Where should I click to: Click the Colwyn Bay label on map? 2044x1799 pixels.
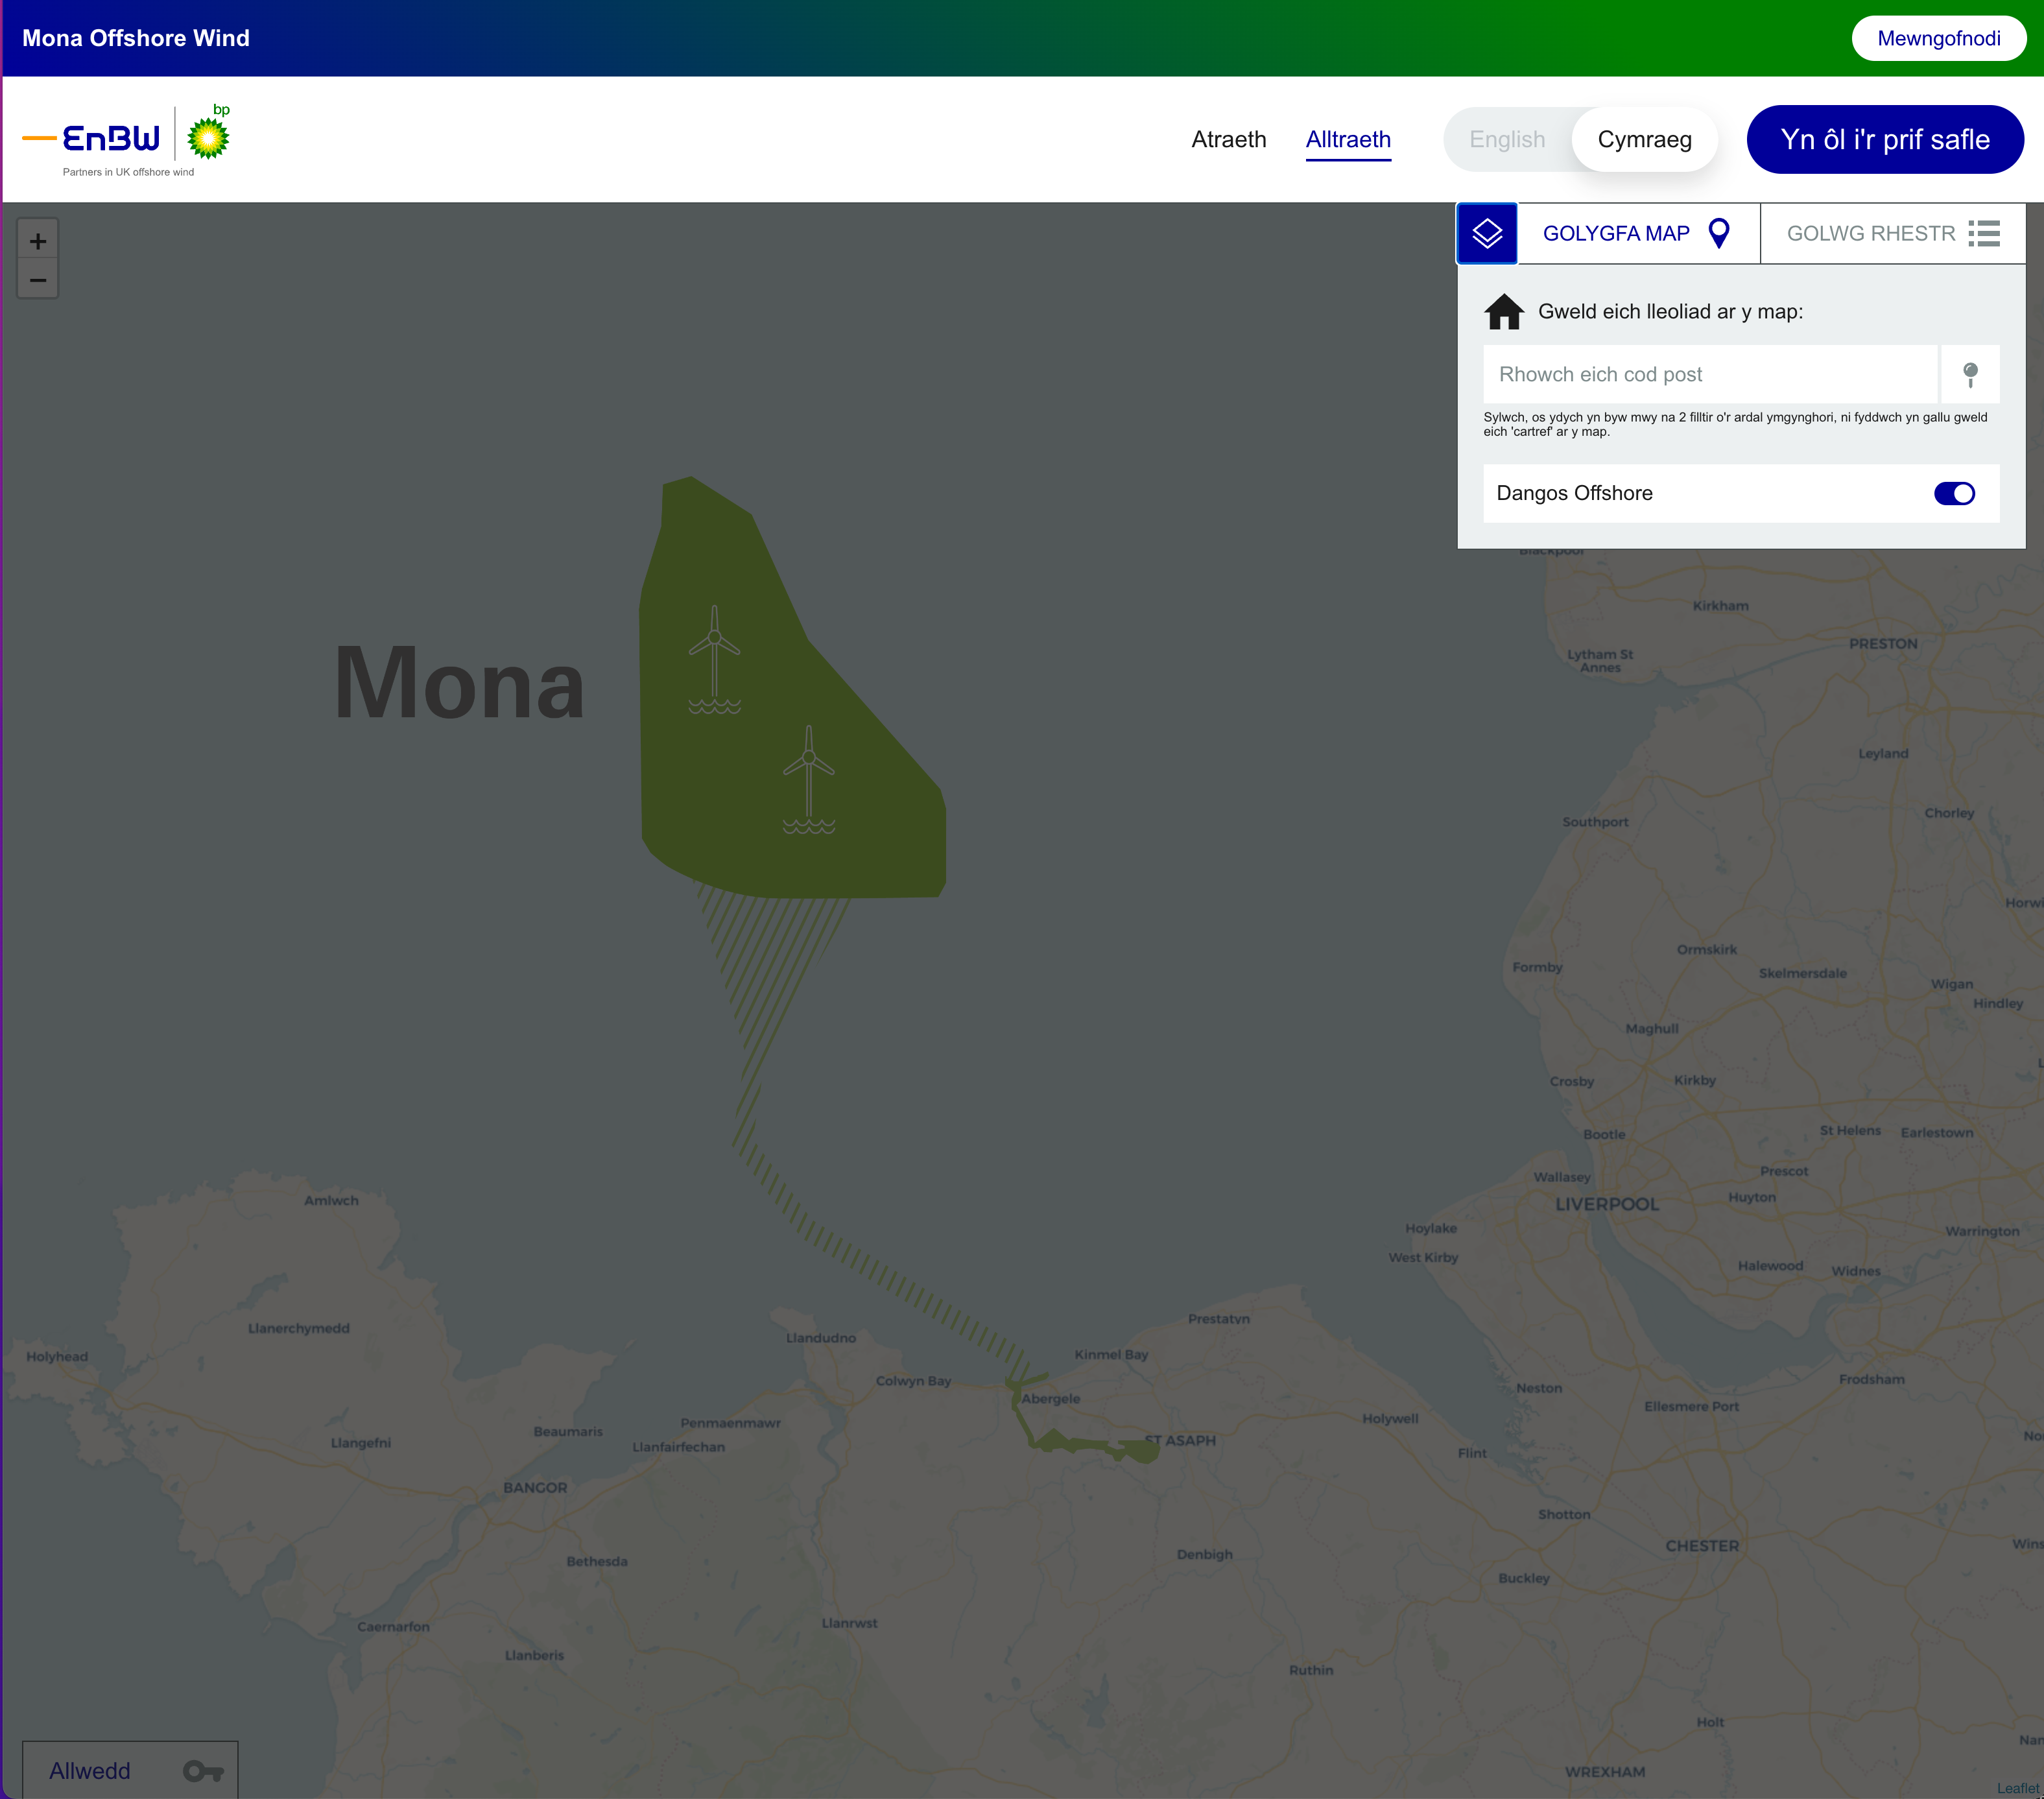coord(913,1381)
